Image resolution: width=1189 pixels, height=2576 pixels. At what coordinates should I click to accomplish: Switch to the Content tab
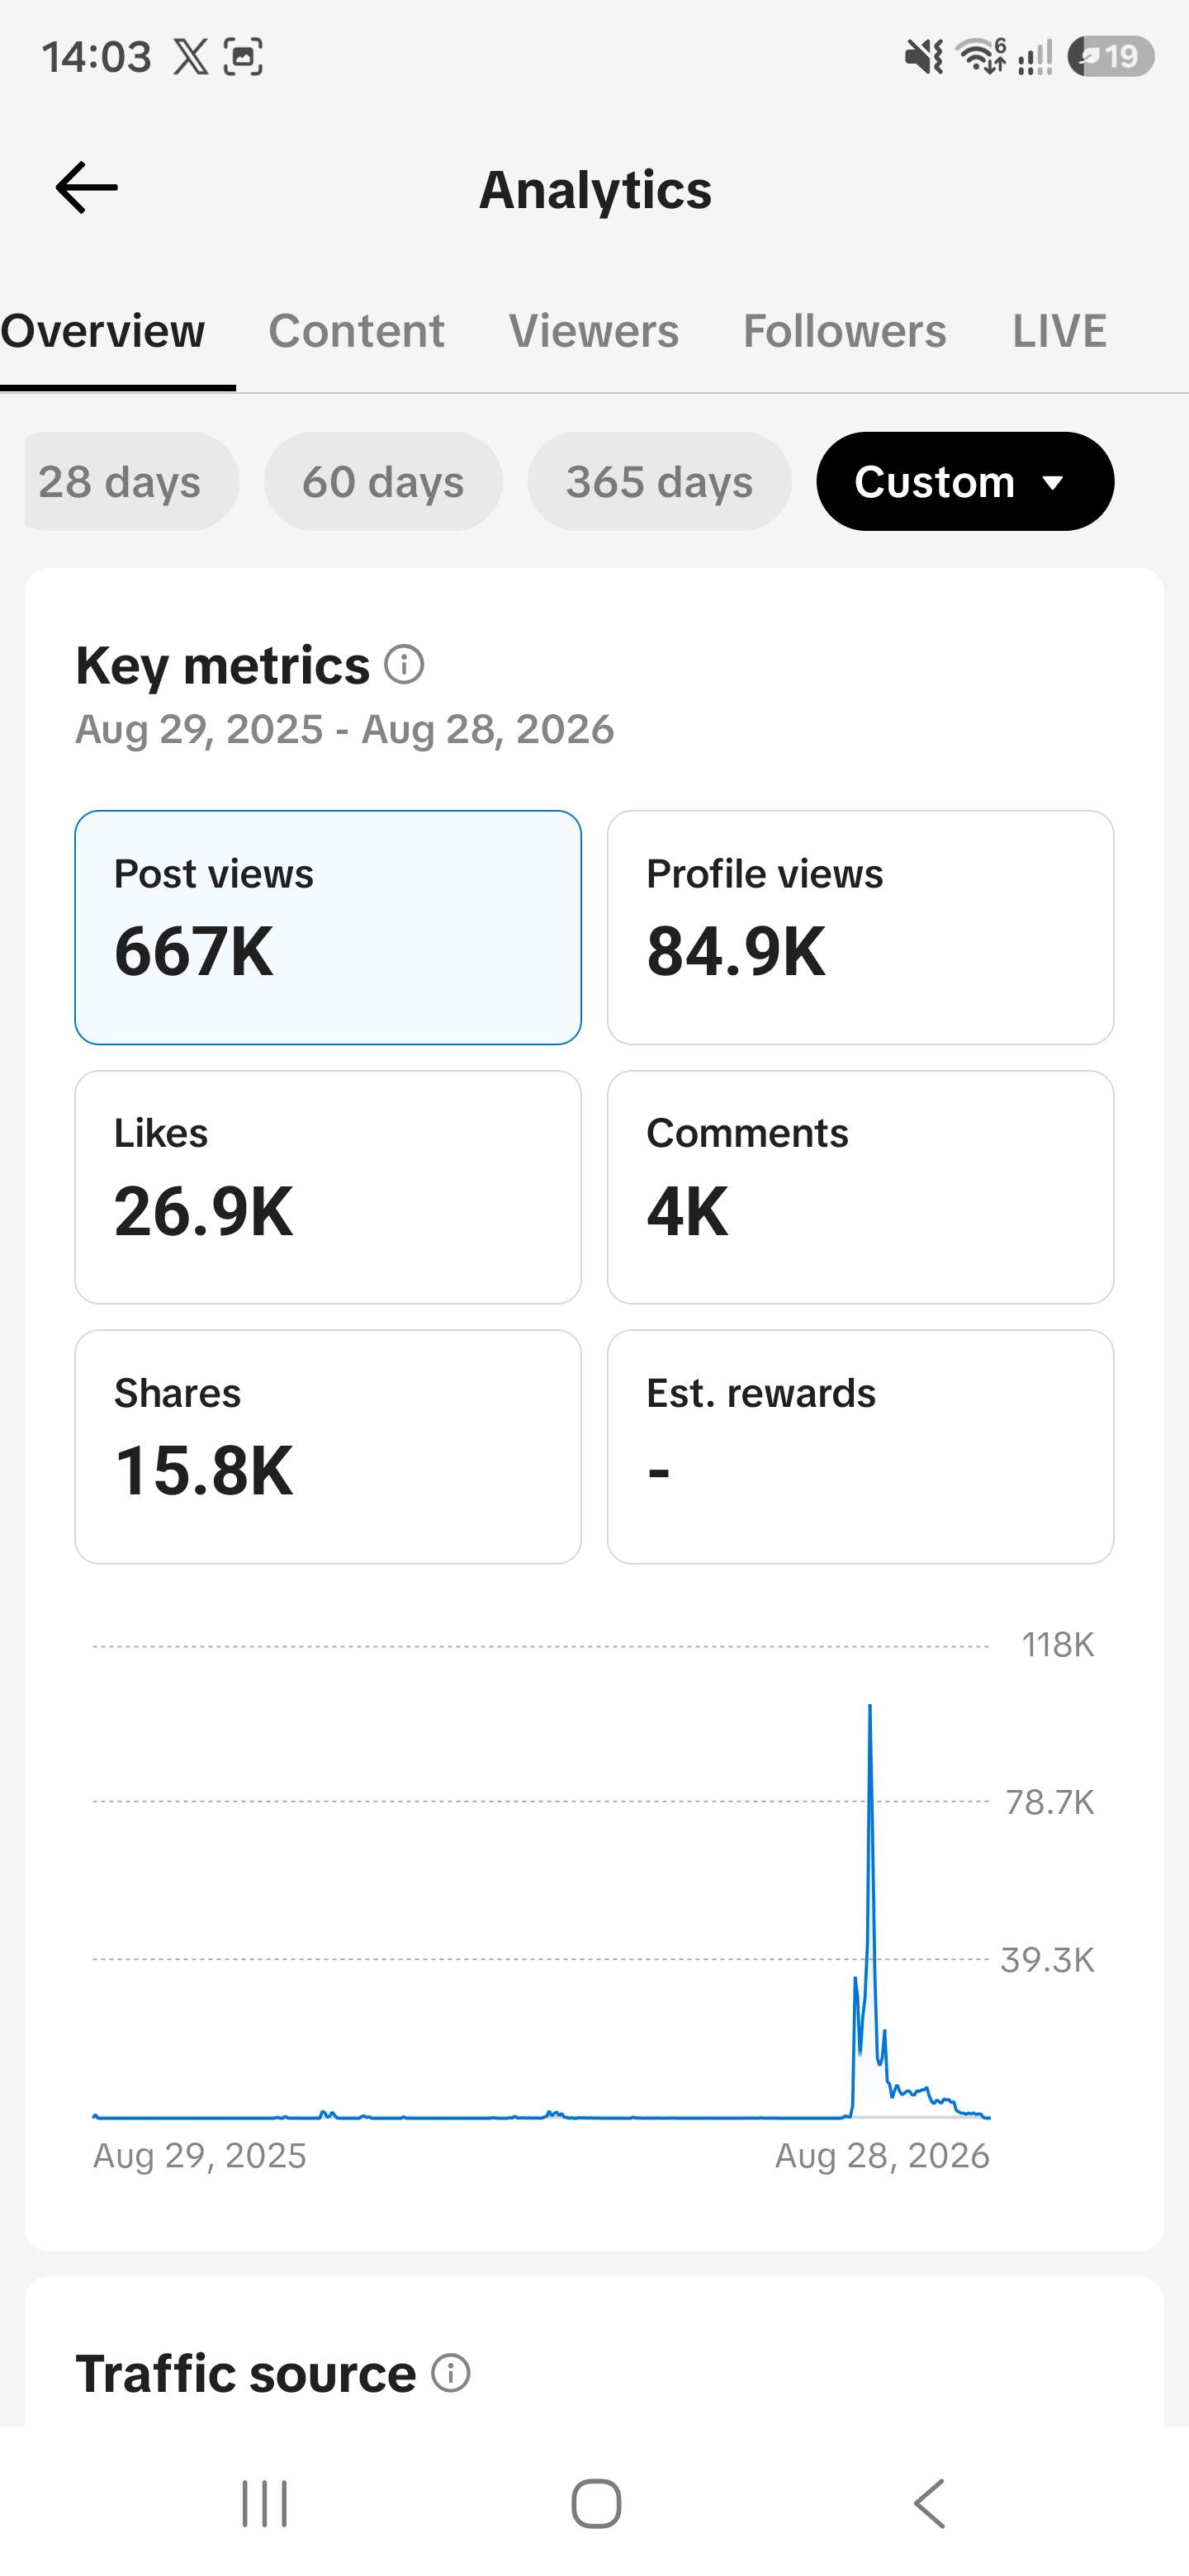pos(356,331)
